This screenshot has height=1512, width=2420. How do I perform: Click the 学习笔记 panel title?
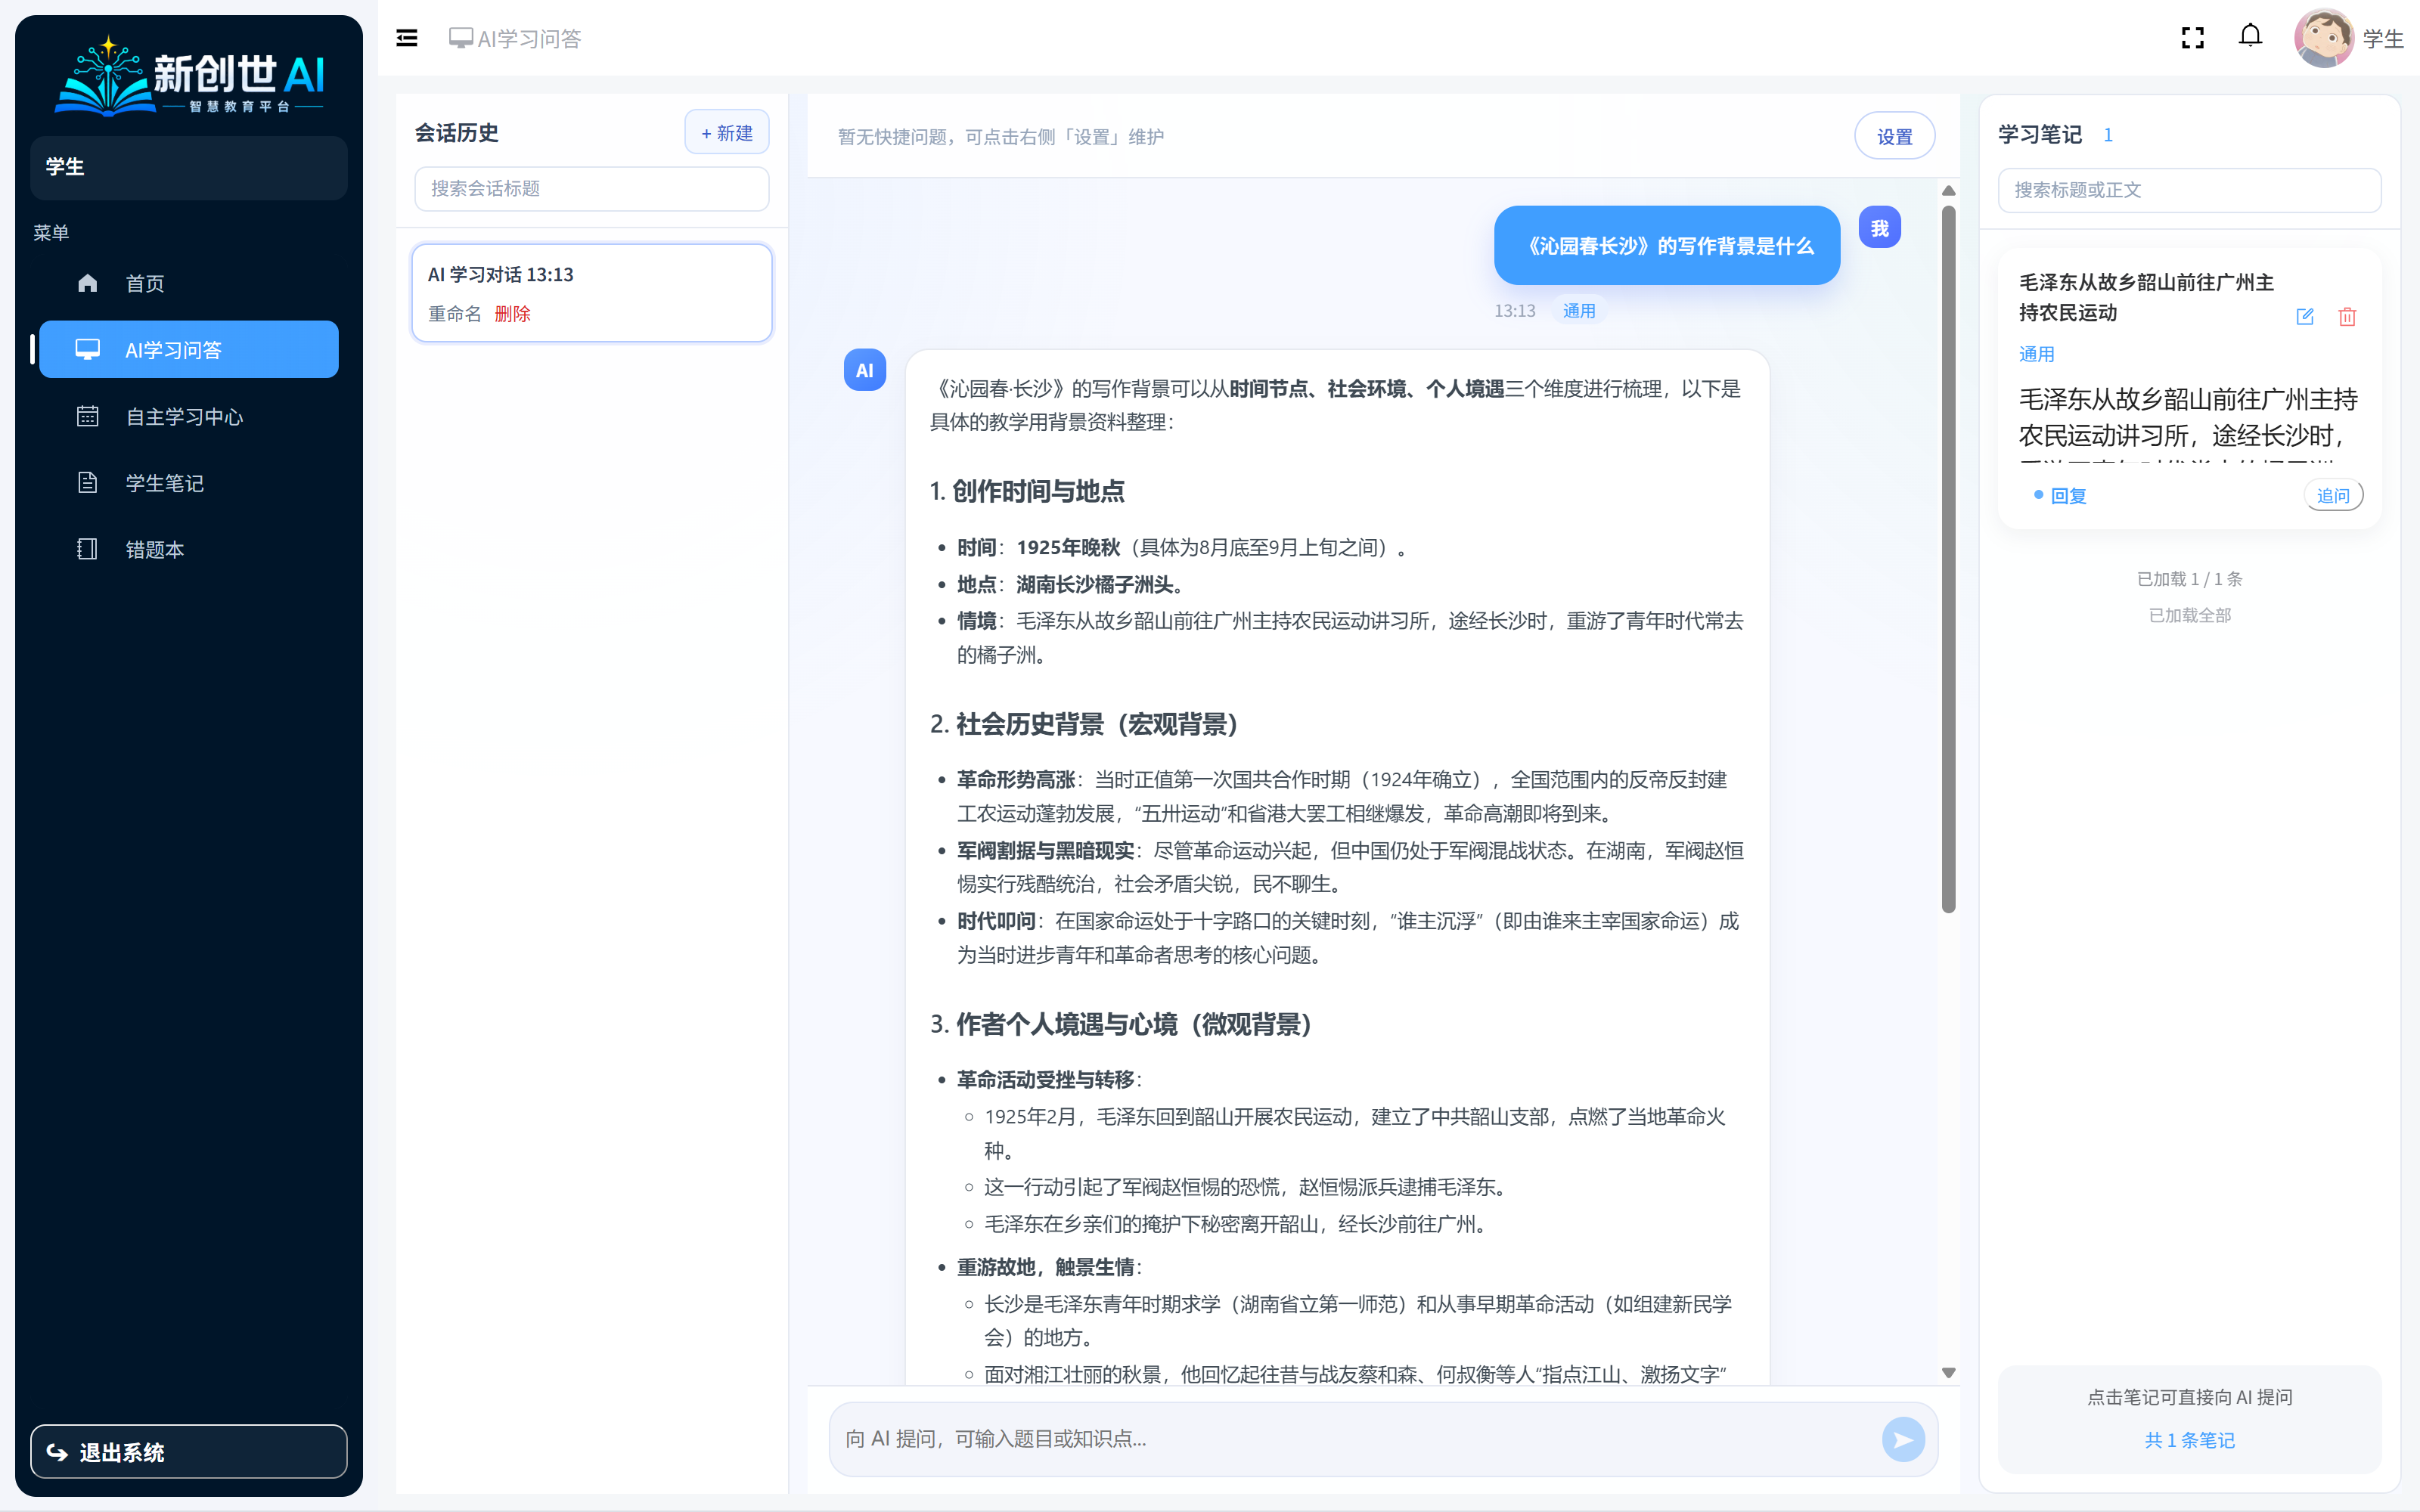(x=2039, y=134)
